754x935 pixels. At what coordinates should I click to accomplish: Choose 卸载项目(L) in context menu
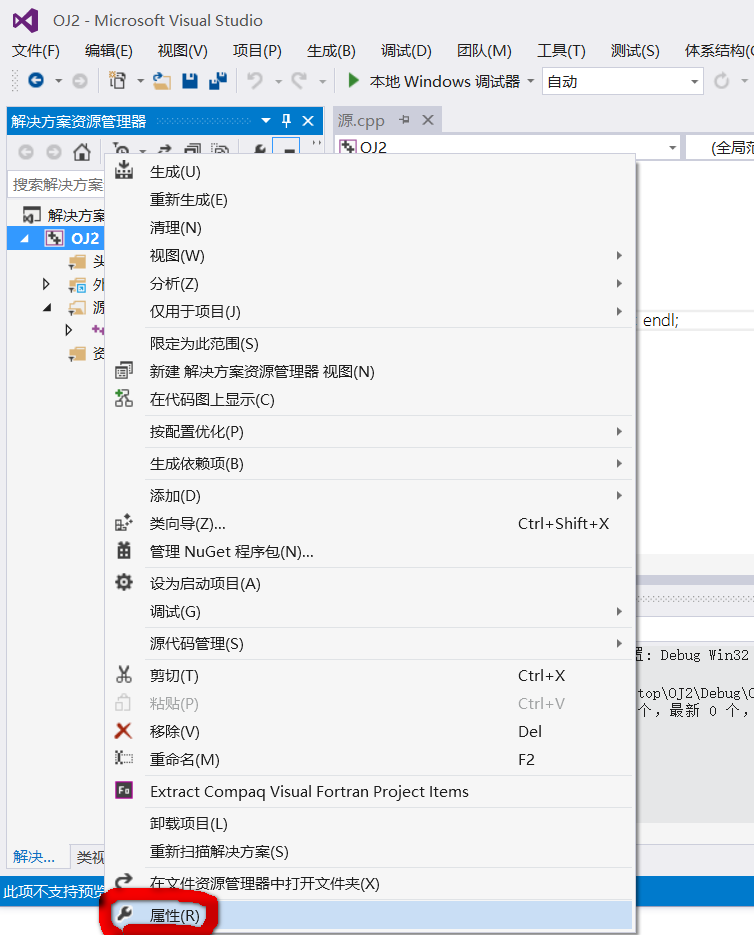click(369, 824)
